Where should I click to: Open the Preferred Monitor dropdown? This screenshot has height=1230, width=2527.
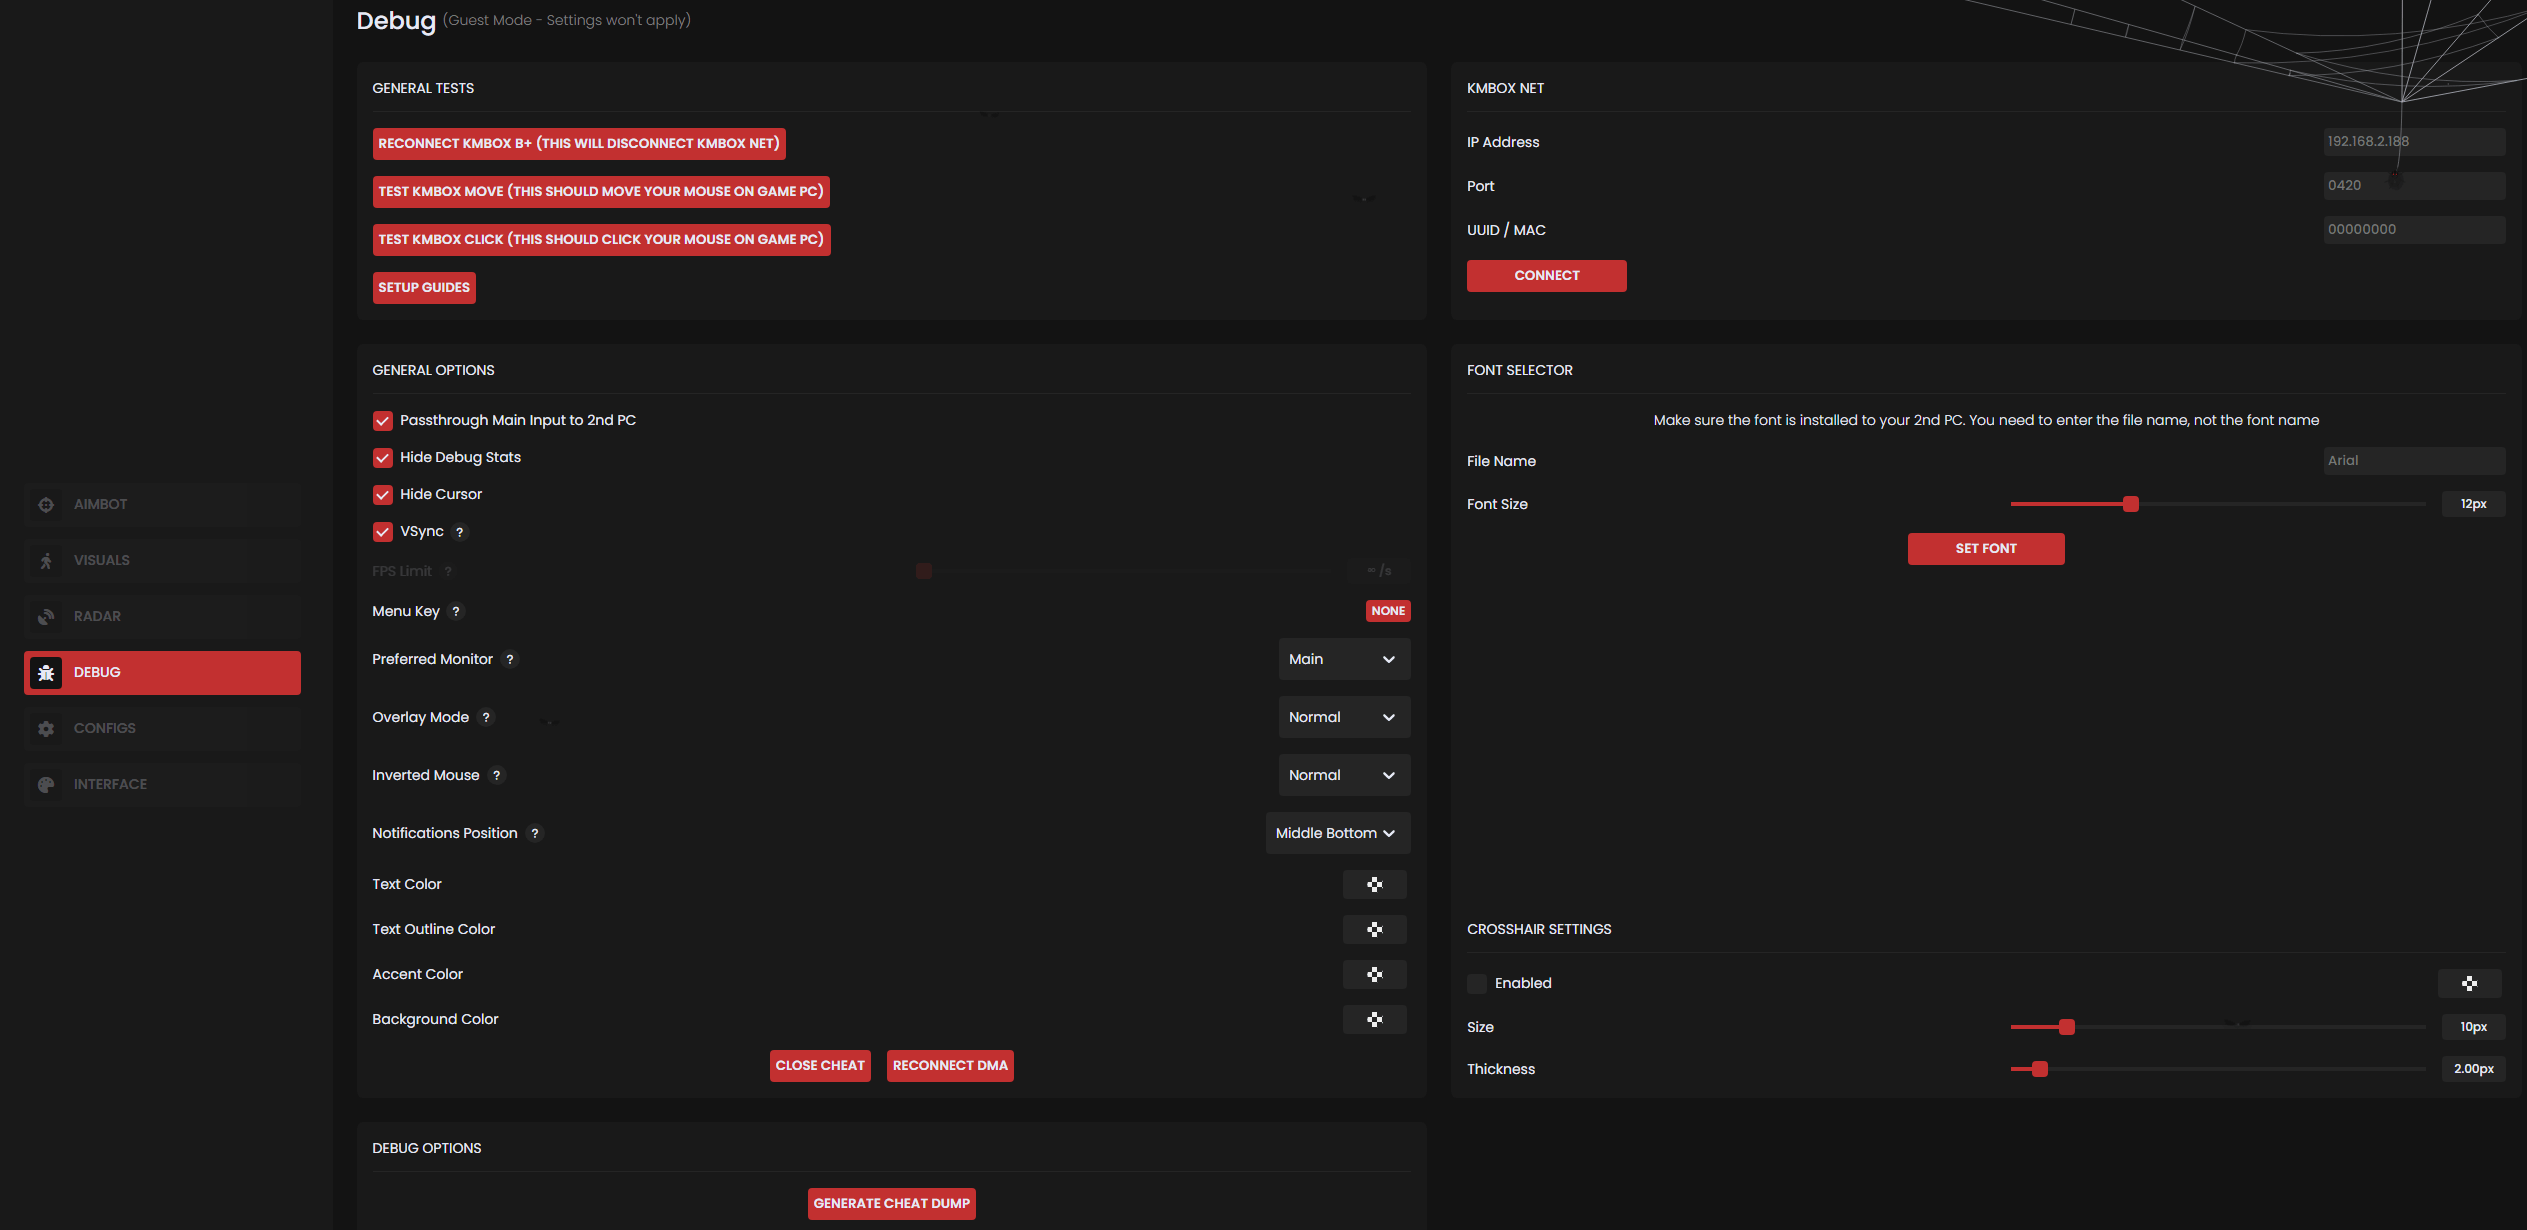coord(1343,660)
